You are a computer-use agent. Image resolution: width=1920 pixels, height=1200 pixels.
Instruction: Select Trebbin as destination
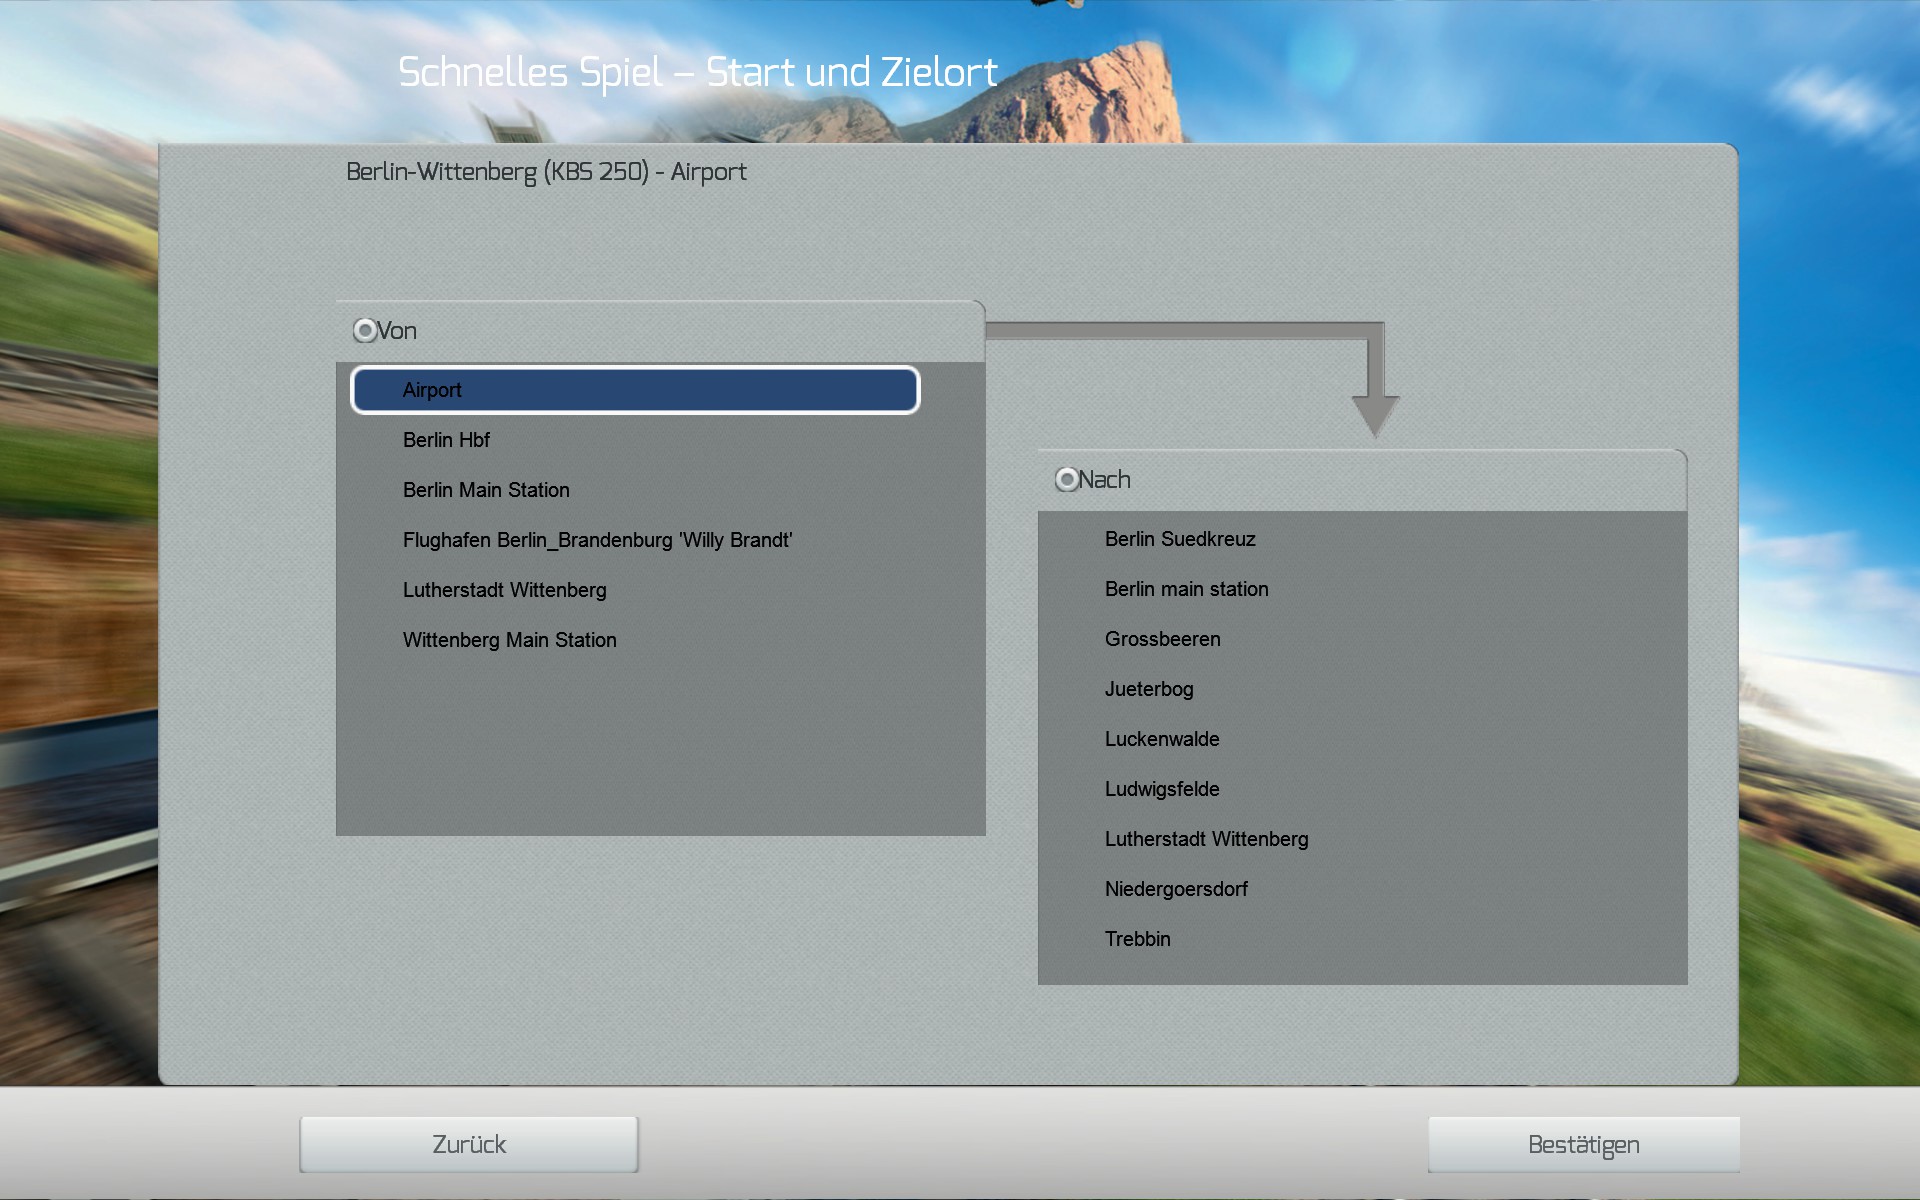pyautogui.click(x=1137, y=939)
